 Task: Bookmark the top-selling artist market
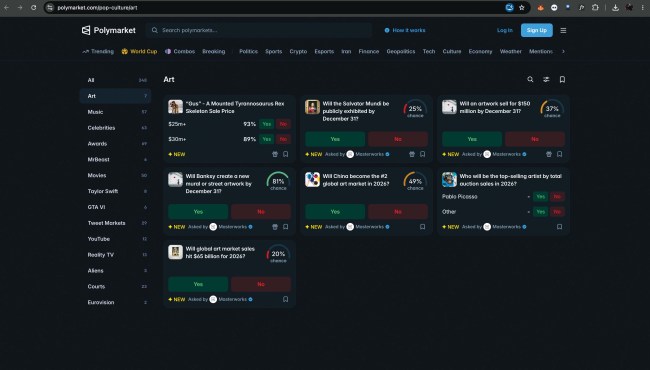[560, 227]
